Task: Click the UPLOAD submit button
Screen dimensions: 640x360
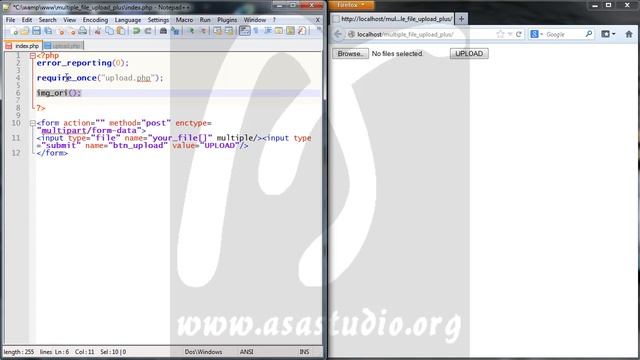Action: point(469,53)
